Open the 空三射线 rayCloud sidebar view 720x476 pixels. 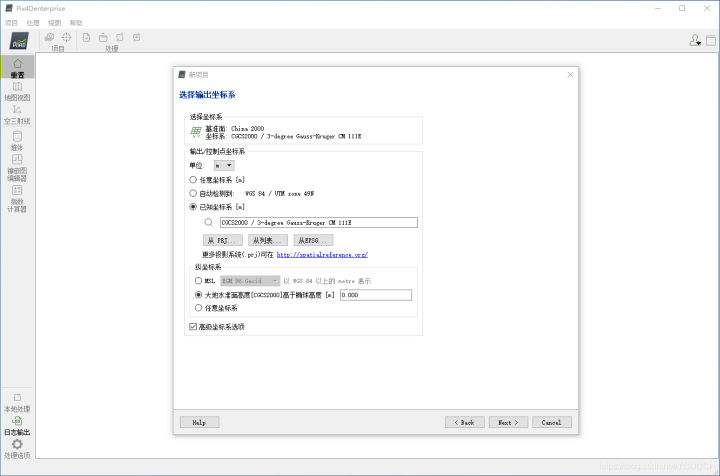coord(17,112)
